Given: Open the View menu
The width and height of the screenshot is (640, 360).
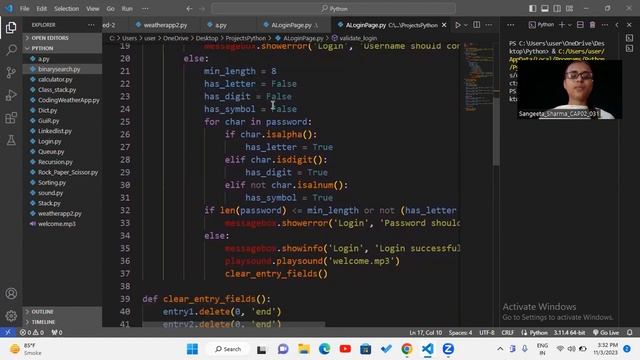Looking at the screenshot, I should click(93, 8).
